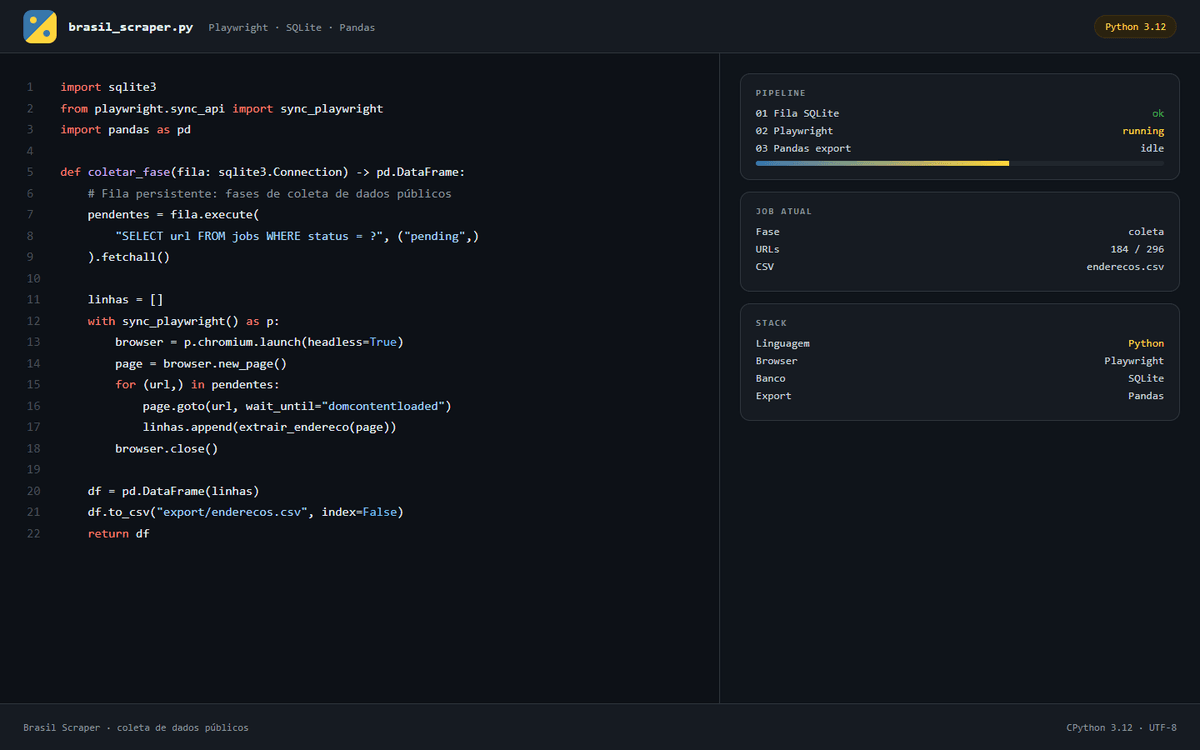Click line number 12 in gutter
Image resolution: width=1200 pixels, height=750 pixels.
[34, 321]
